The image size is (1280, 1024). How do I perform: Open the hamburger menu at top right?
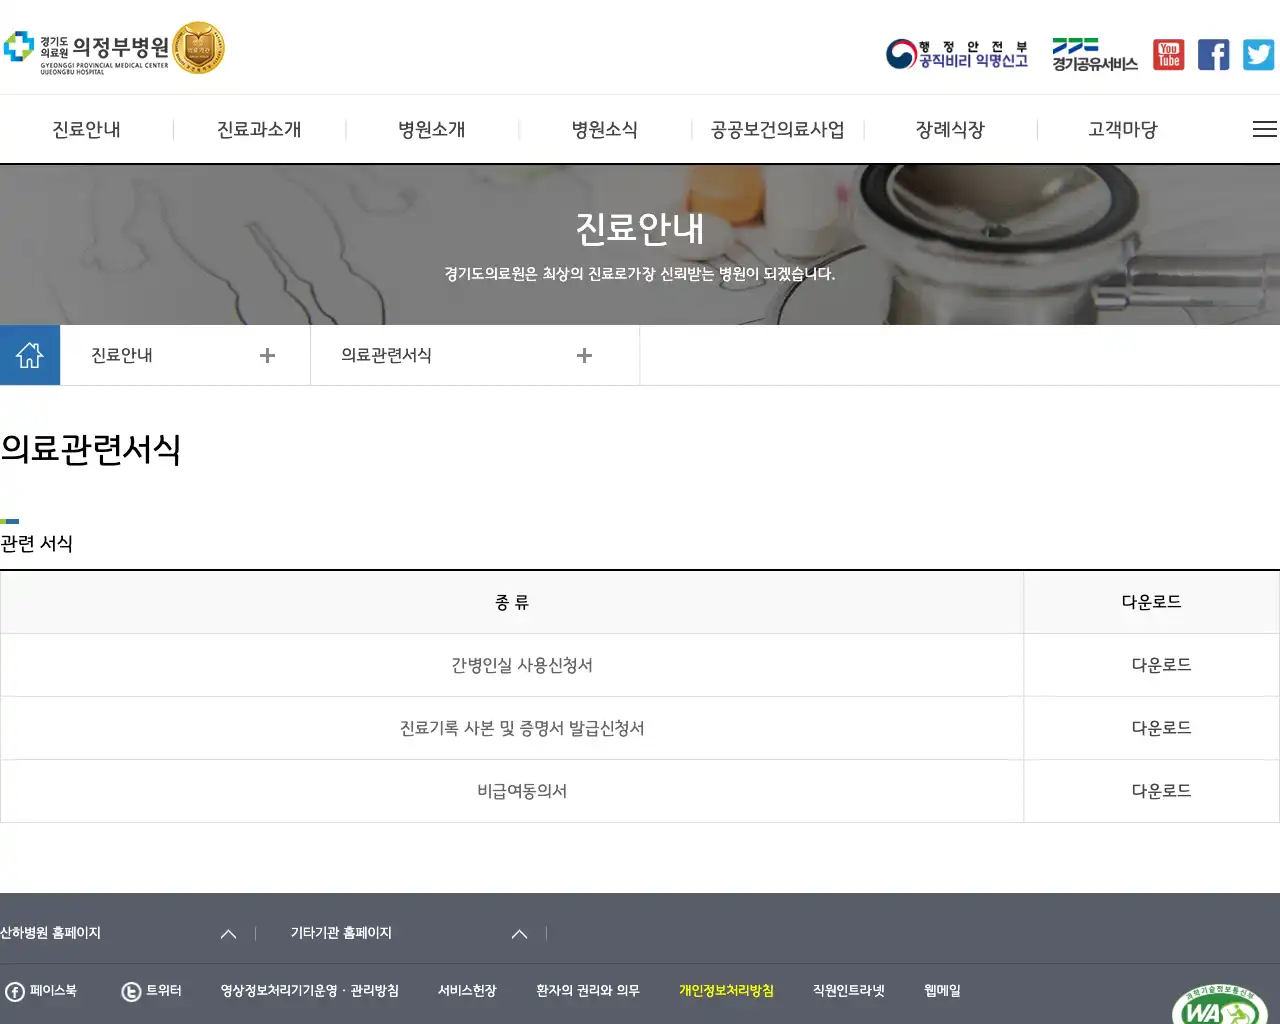click(1264, 129)
